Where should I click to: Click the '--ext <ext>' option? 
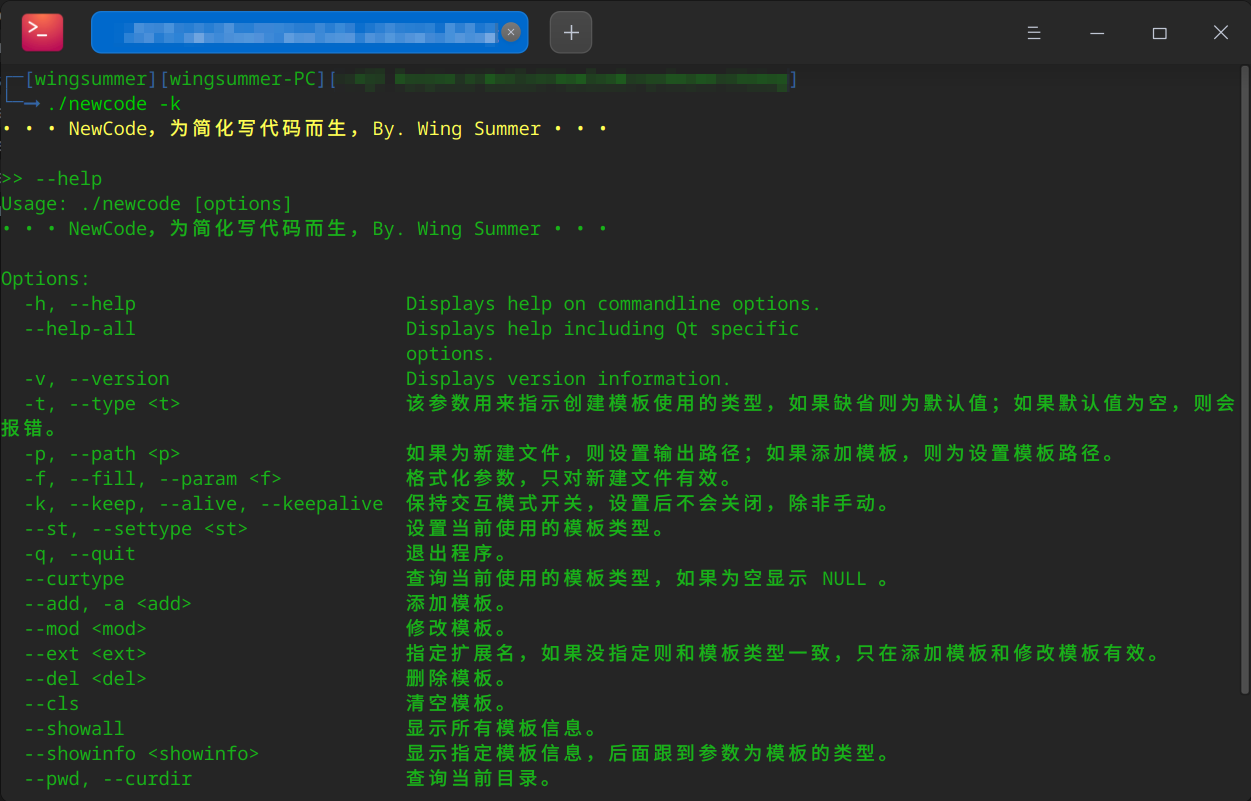pyautogui.click(x=85, y=654)
